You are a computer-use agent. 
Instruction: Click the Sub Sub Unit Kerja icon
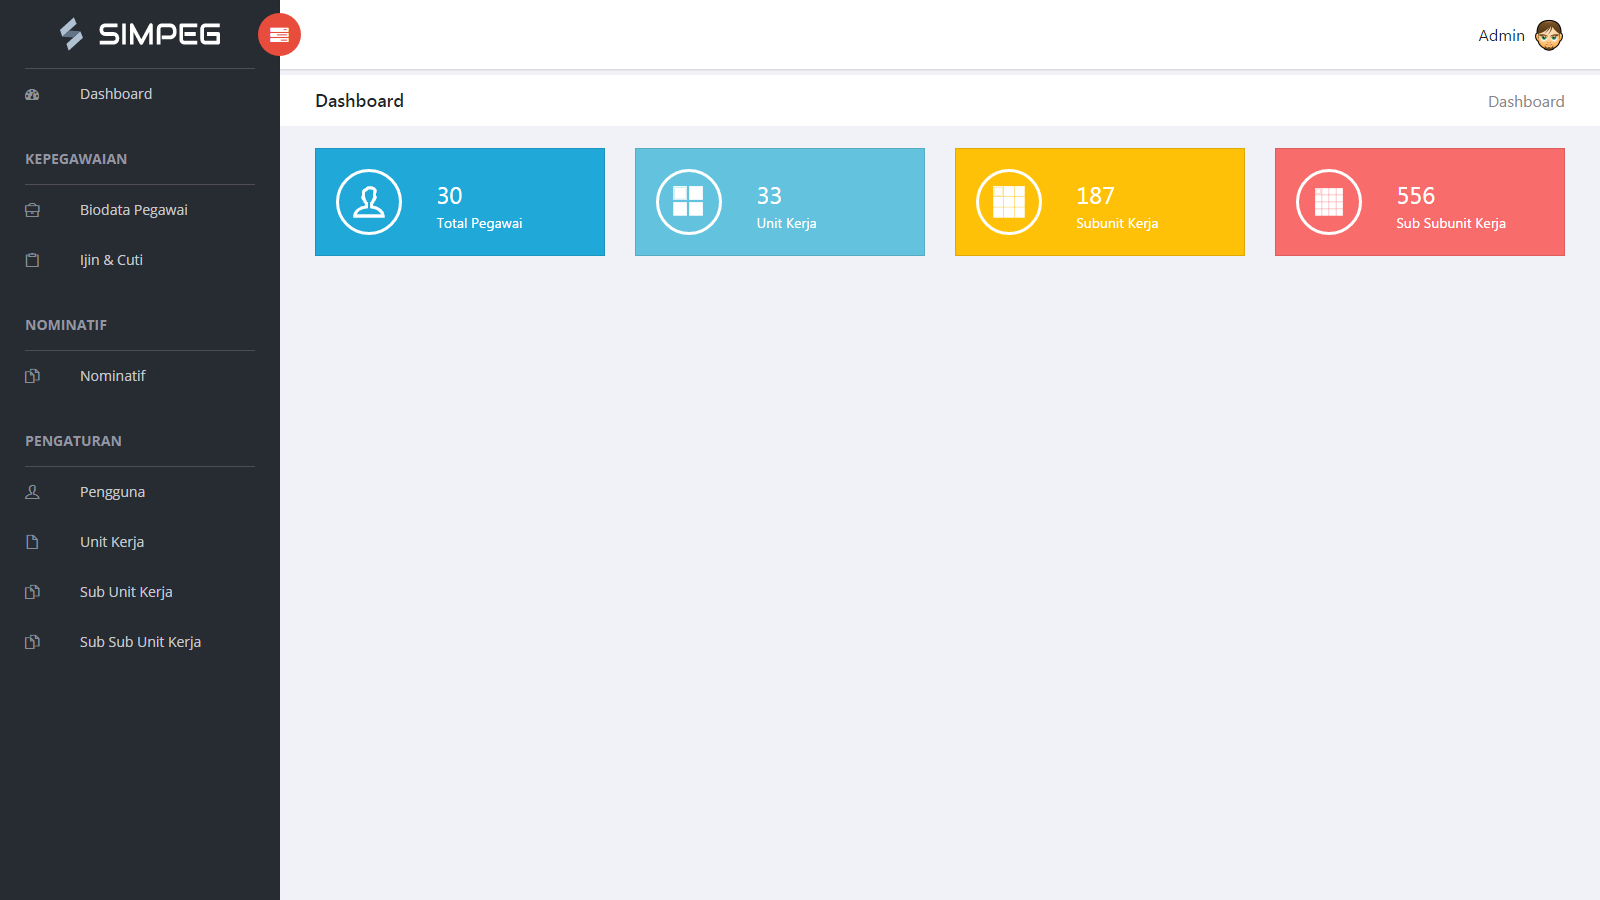tap(32, 642)
